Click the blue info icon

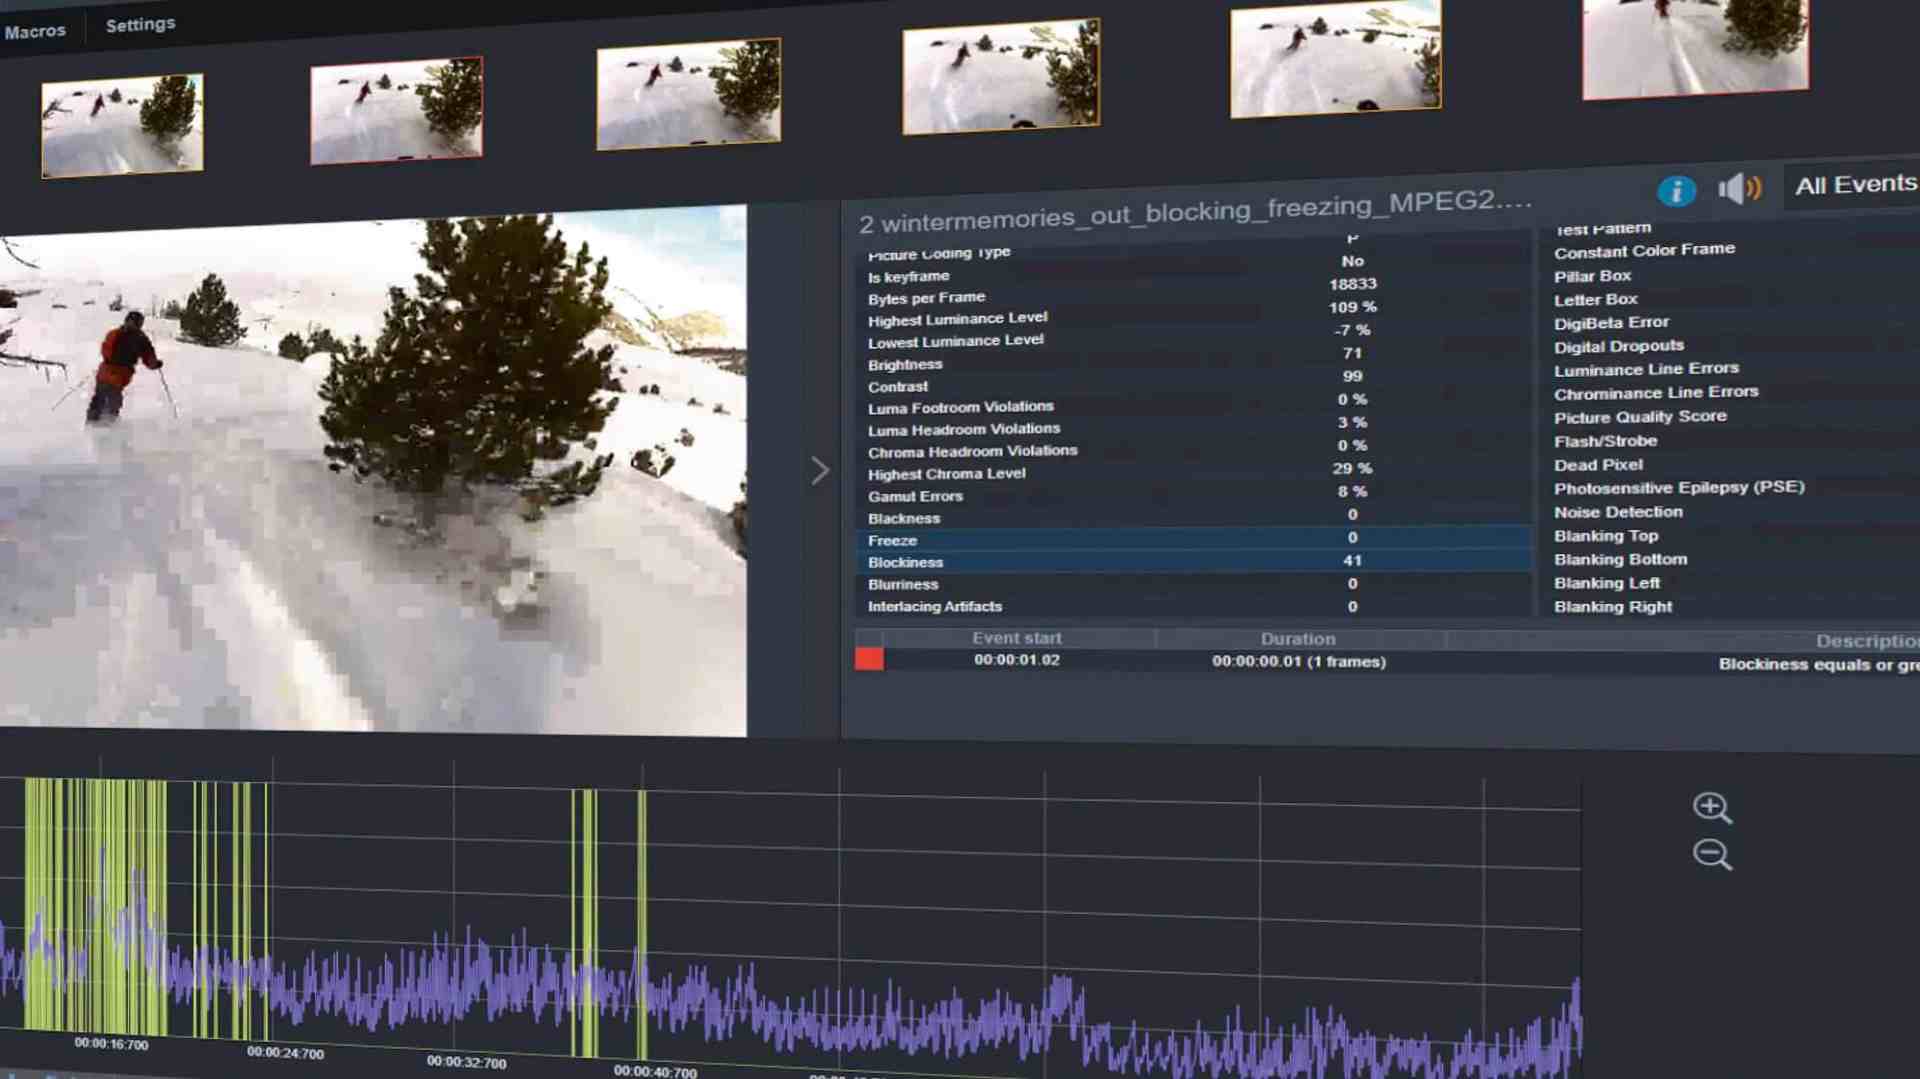(x=1678, y=190)
